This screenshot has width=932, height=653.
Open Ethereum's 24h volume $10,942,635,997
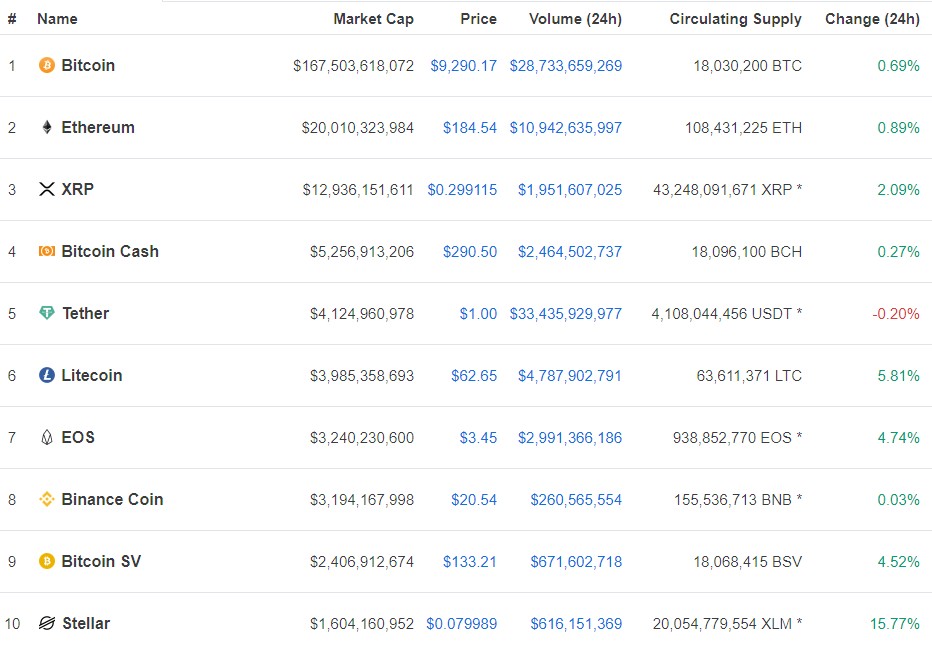pos(566,128)
